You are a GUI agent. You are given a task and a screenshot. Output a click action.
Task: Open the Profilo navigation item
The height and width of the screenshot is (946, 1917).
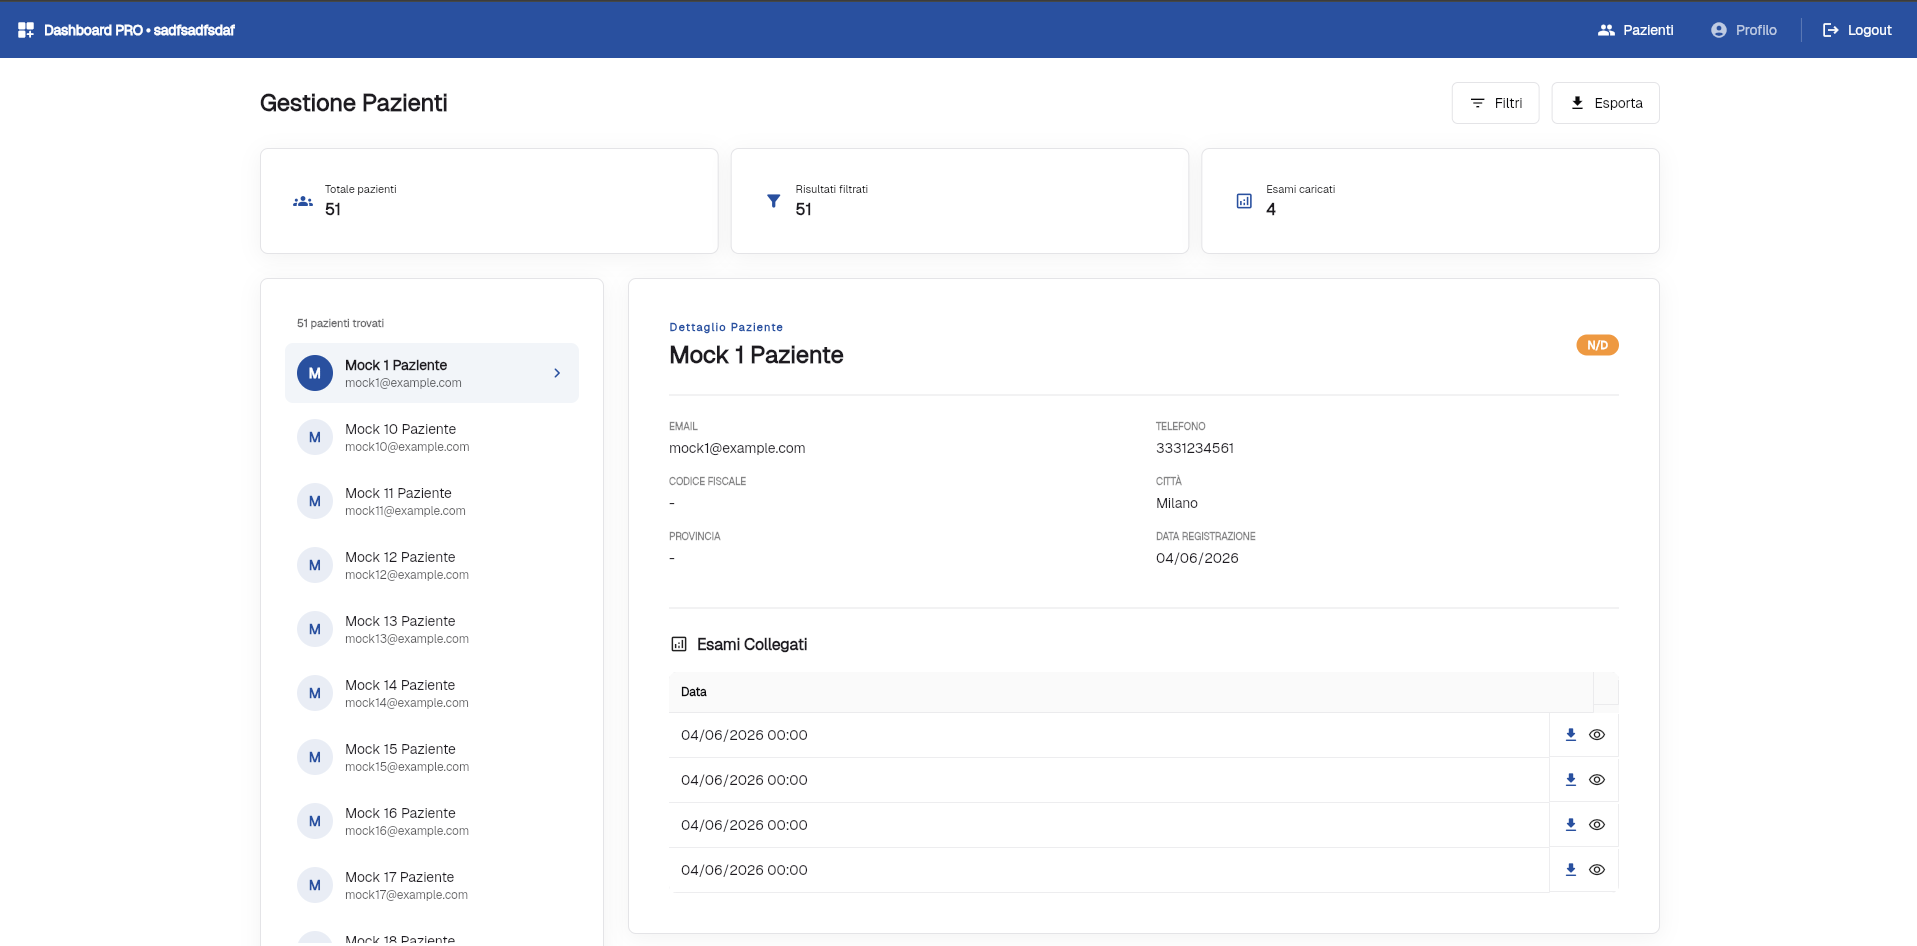tap(1743, 30)
